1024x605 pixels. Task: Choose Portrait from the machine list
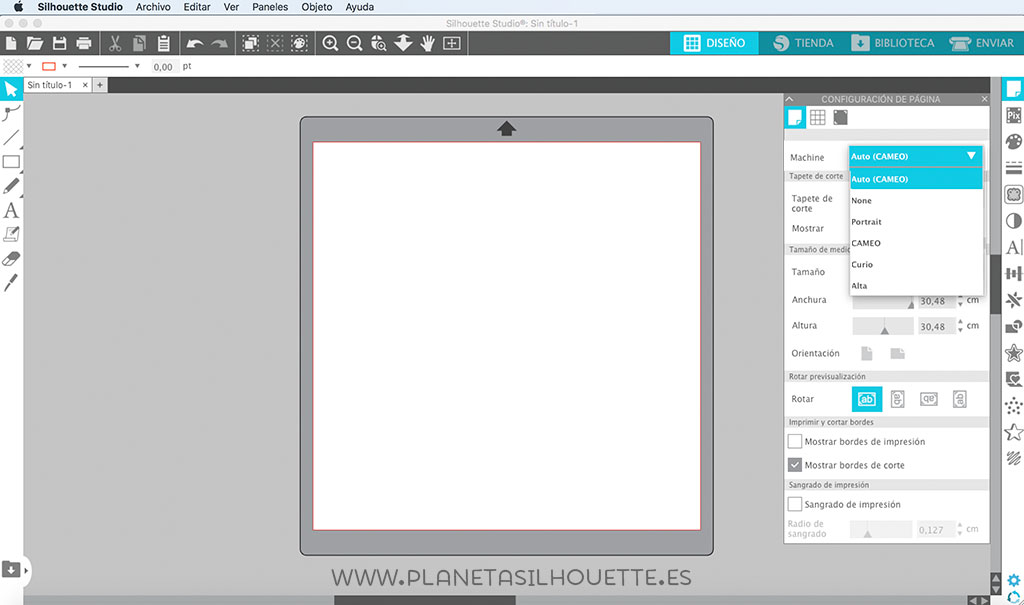(x=916, y=222)
